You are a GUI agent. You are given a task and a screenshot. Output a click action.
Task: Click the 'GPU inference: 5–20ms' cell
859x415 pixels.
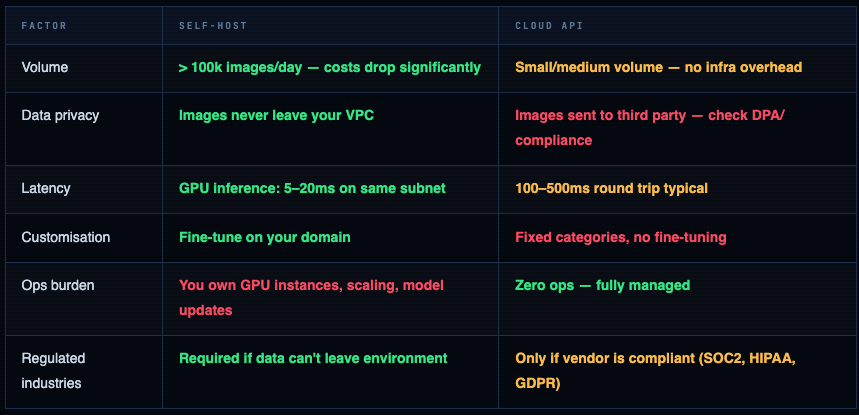311,188
